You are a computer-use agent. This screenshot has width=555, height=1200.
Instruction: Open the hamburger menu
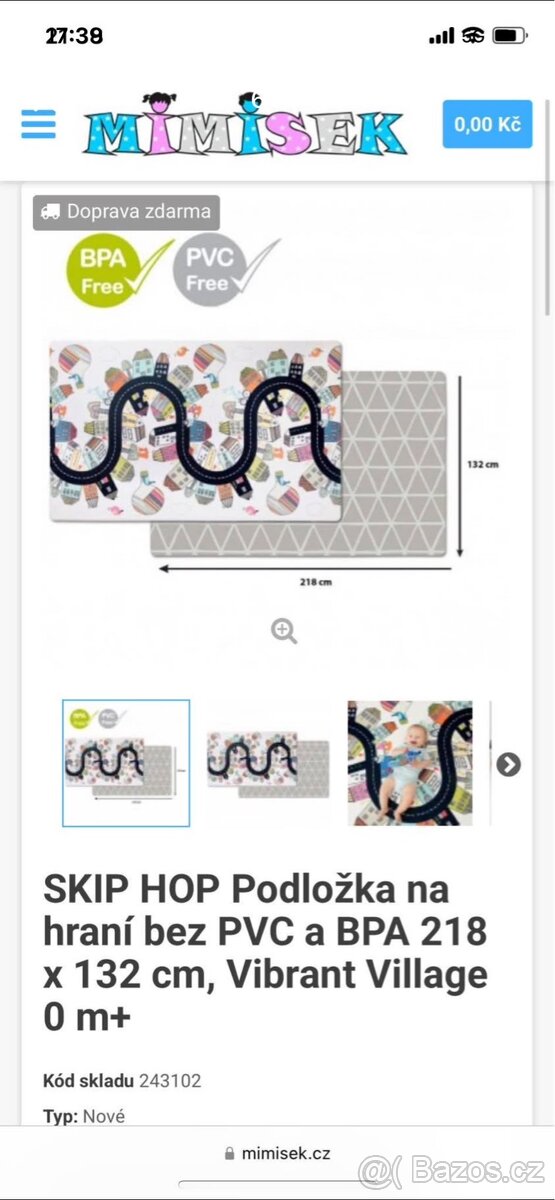click(x=38, y=123)
